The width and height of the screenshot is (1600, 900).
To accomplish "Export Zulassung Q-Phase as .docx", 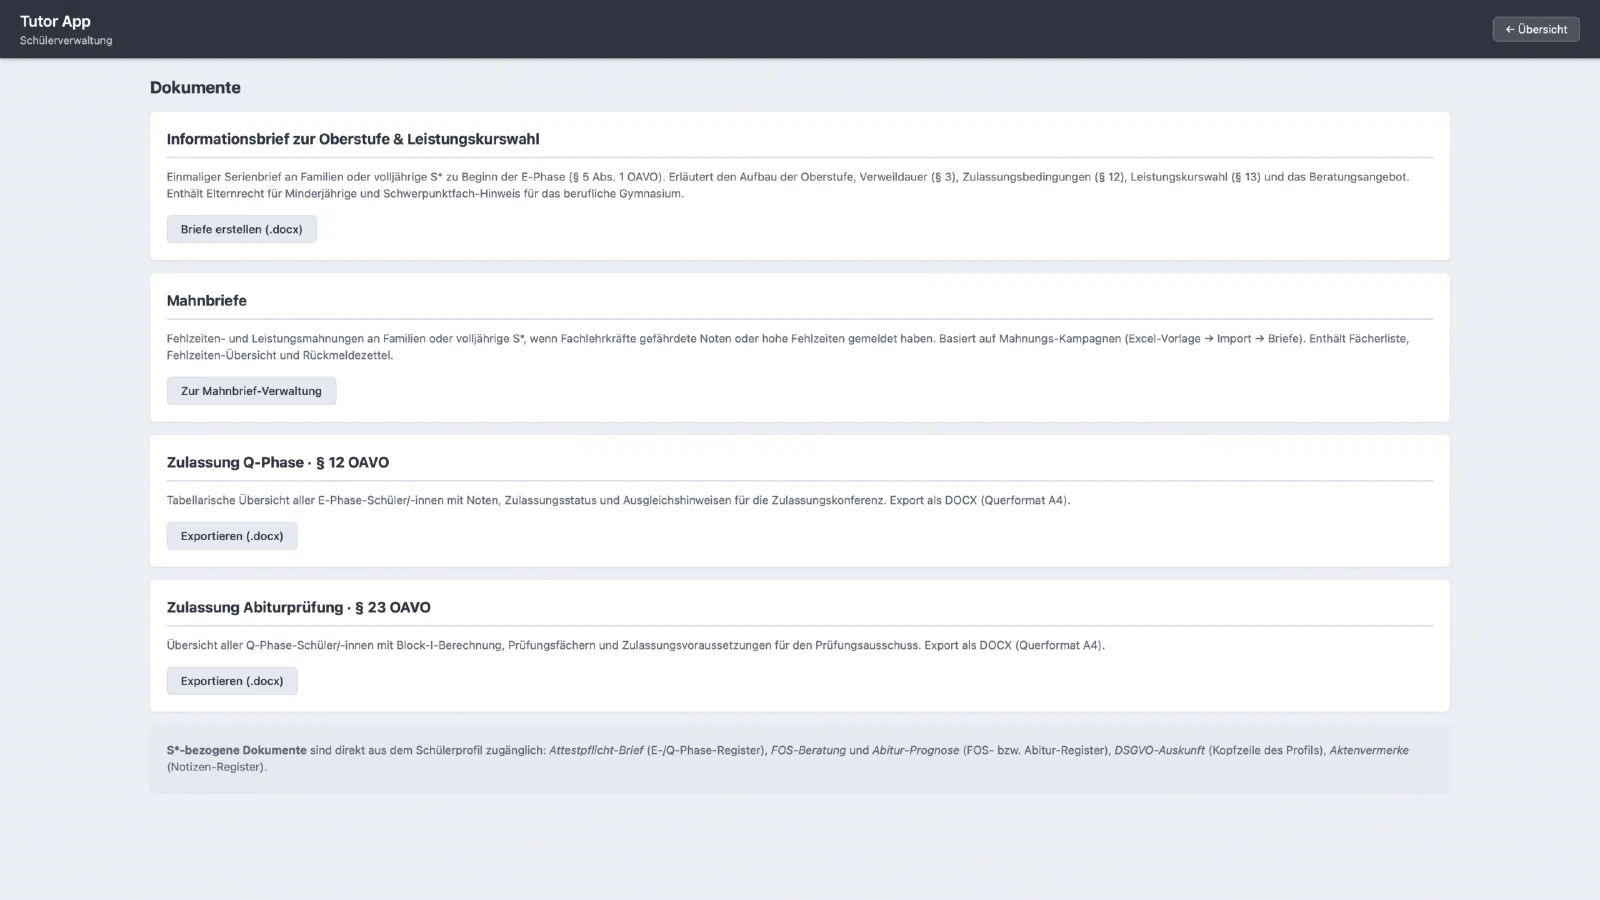I will click(x=232, y=536).
